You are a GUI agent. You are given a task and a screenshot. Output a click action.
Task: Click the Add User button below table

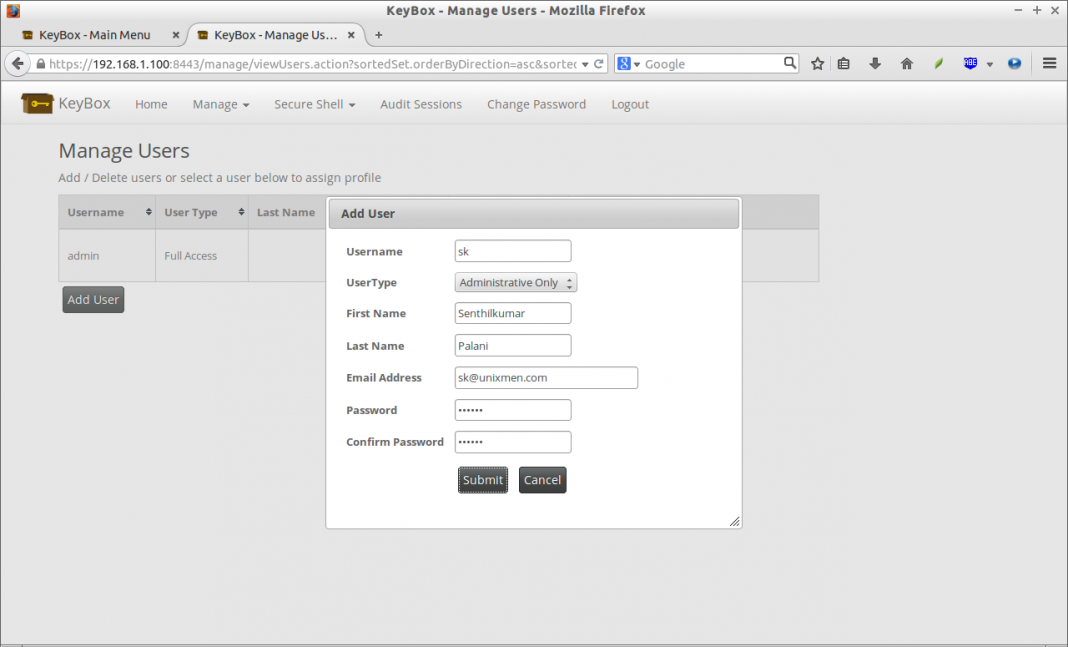pos(93,300)
